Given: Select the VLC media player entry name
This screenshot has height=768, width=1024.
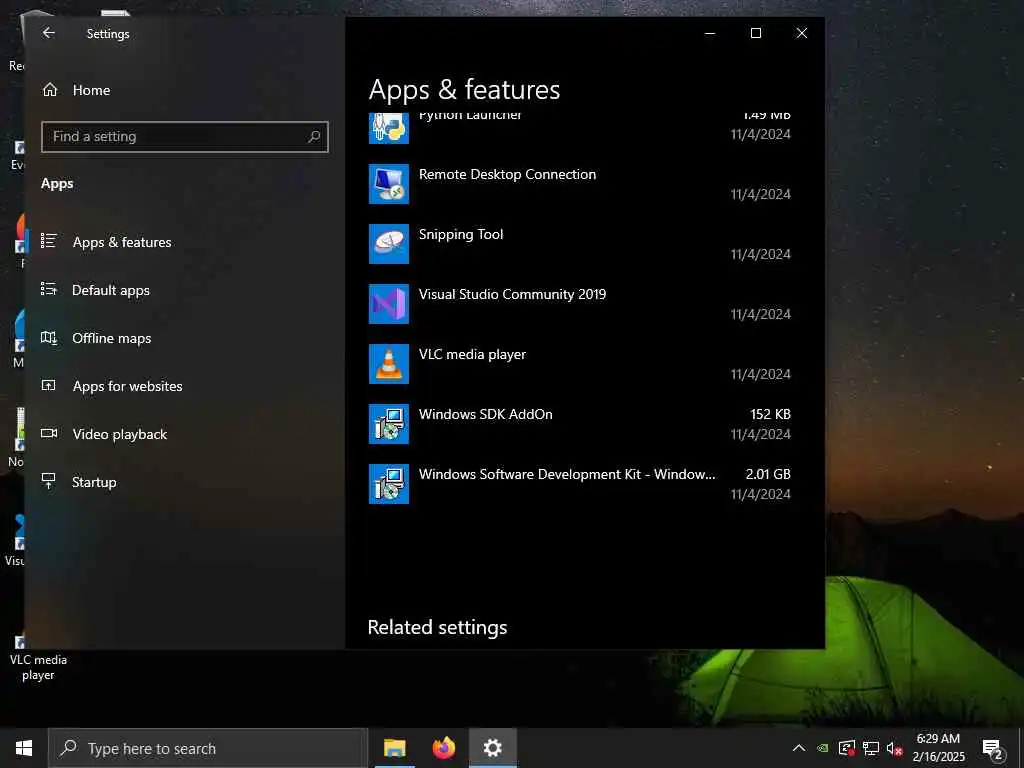Looking at the screenshot, I should (x=472, y=354).
